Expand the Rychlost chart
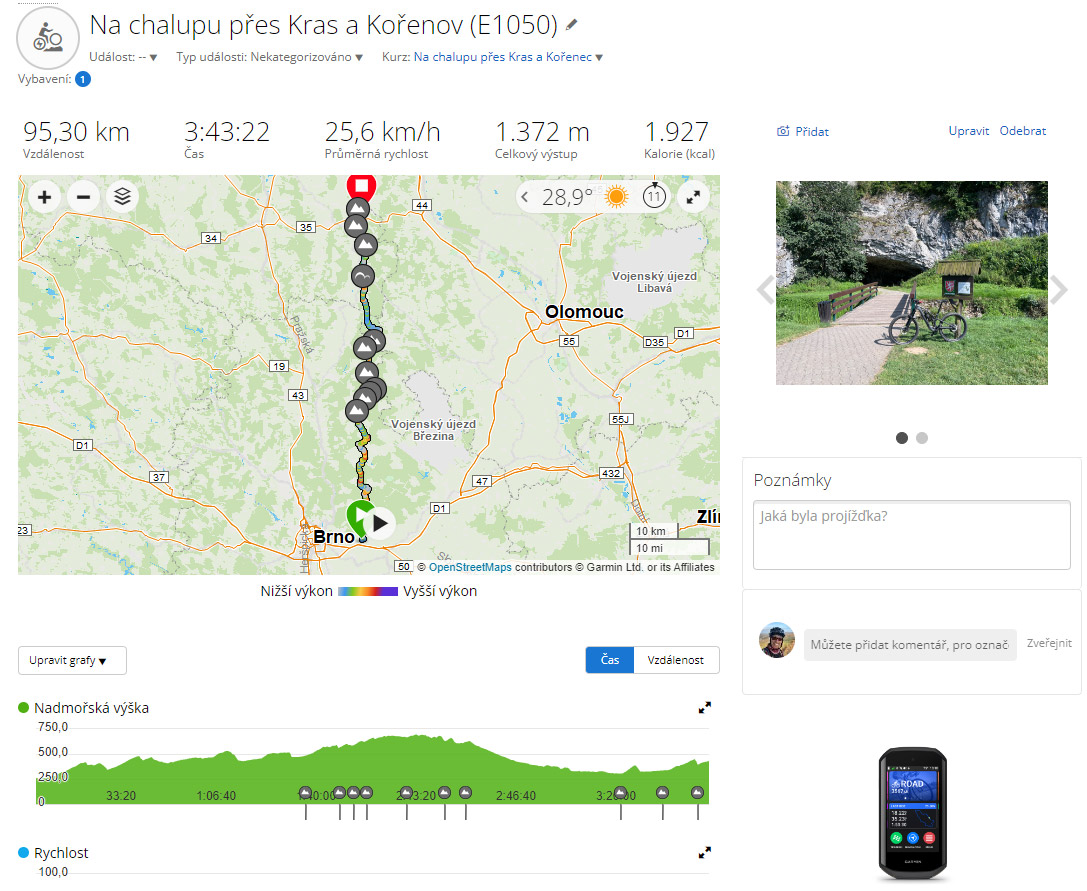1087x891 pixels. click(x=704, y=853)
